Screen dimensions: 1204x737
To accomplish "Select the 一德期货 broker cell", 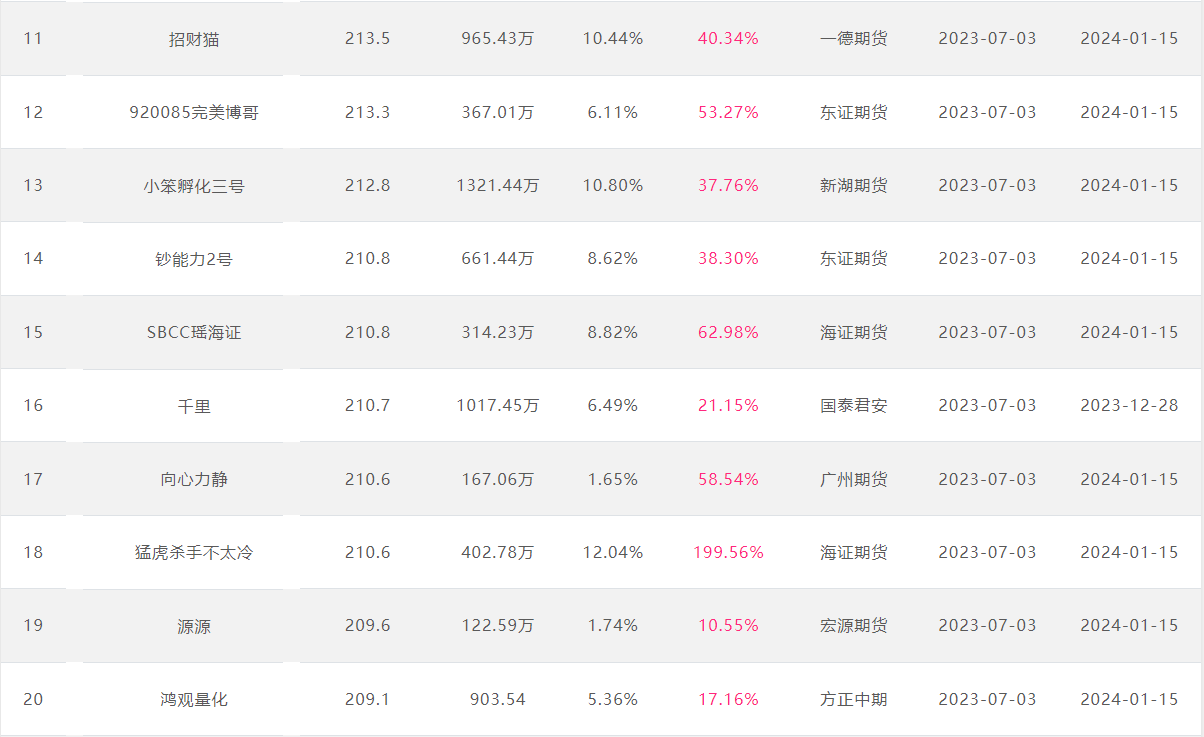I will coord(853,39).
